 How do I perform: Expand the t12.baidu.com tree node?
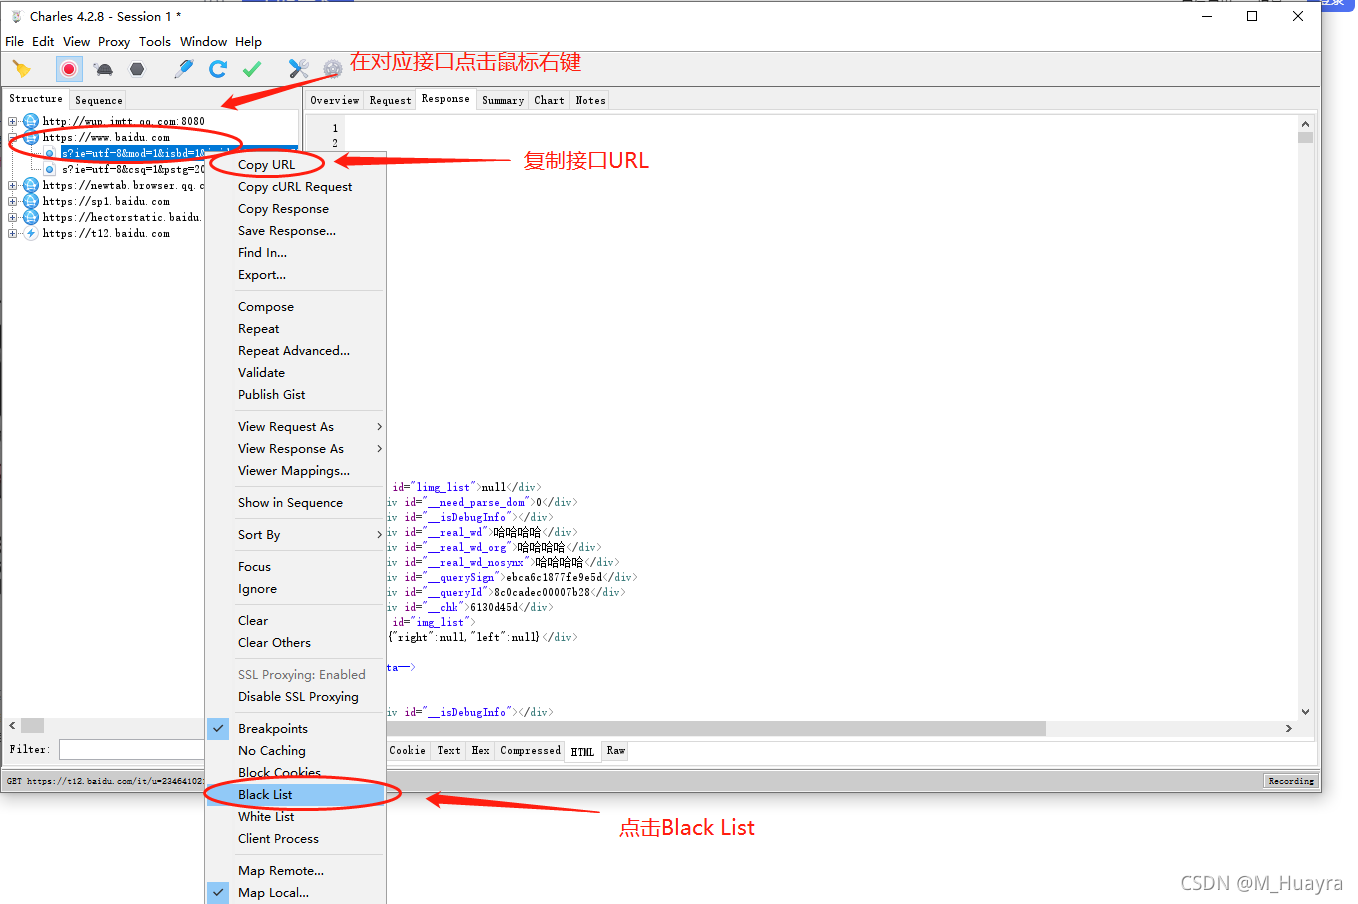click(12, 234)
